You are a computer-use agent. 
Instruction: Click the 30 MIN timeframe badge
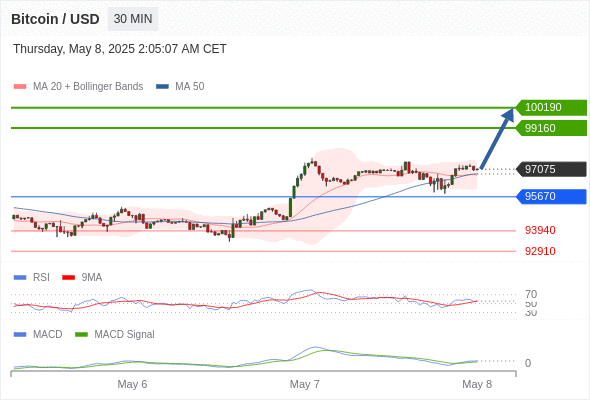coord(133,19)
